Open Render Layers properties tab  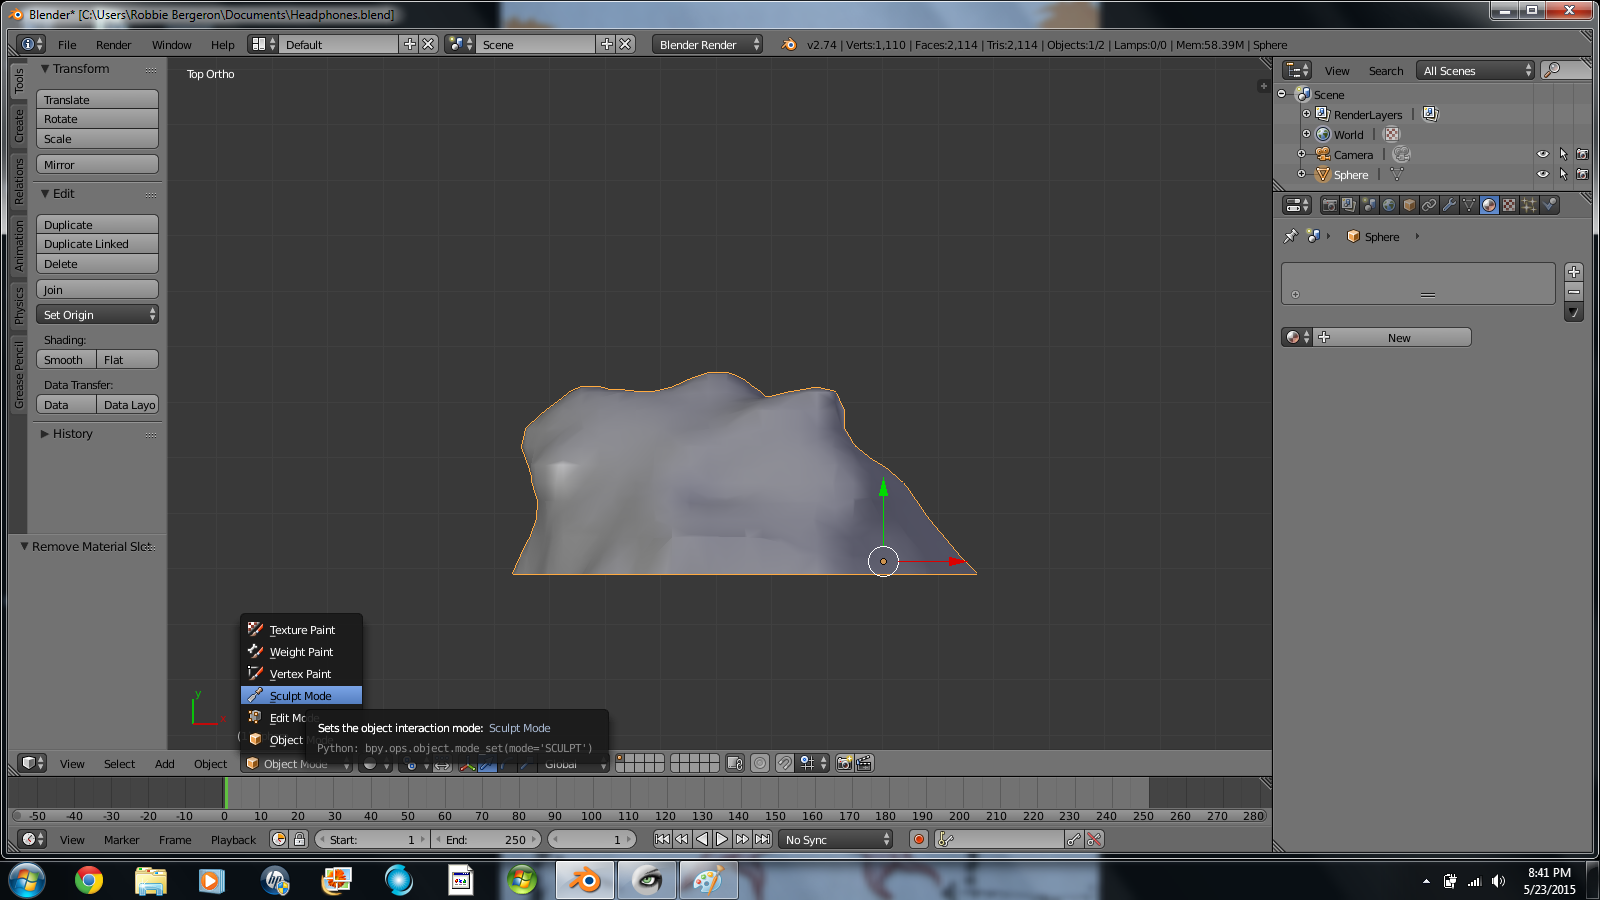(1349, 205)
